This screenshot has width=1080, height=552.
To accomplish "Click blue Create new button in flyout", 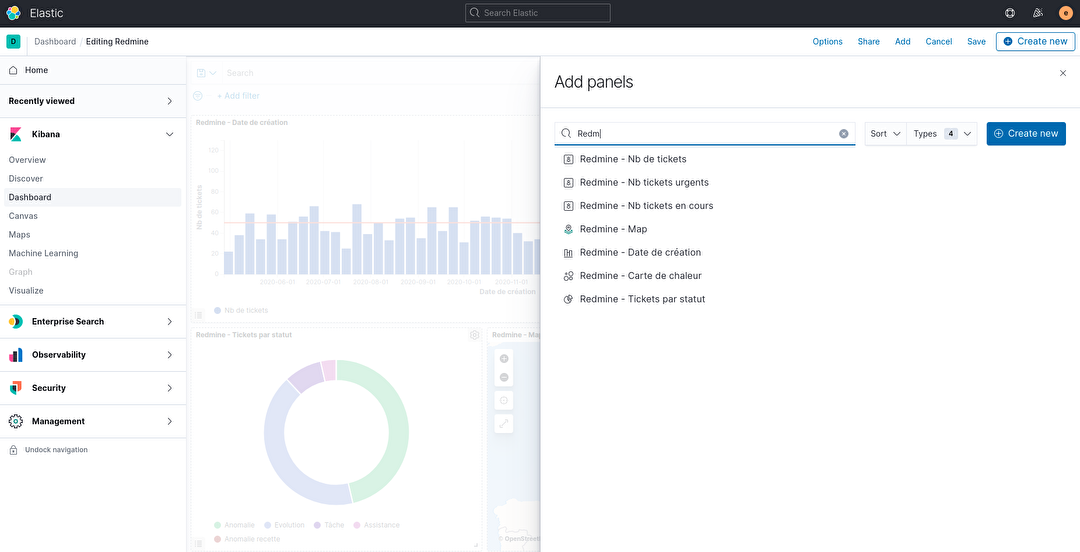I will click(x=1026, y=134).
